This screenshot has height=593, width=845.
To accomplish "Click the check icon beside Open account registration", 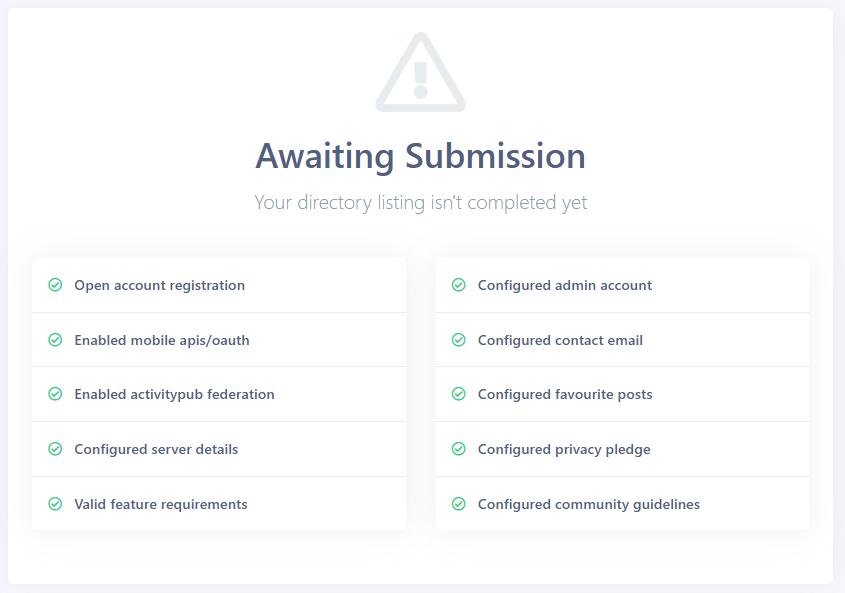I will (56, 285).
